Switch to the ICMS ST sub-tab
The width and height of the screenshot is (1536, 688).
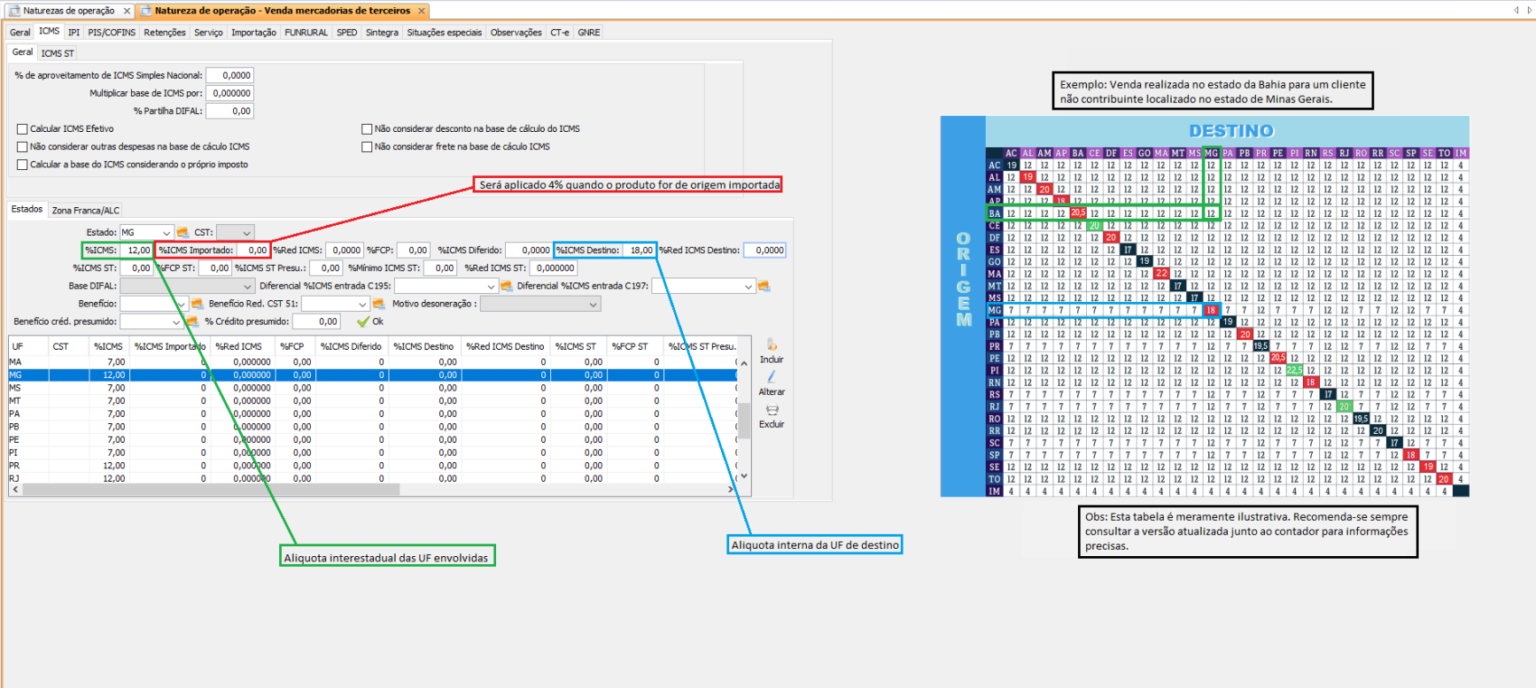[x=58, y=52]
